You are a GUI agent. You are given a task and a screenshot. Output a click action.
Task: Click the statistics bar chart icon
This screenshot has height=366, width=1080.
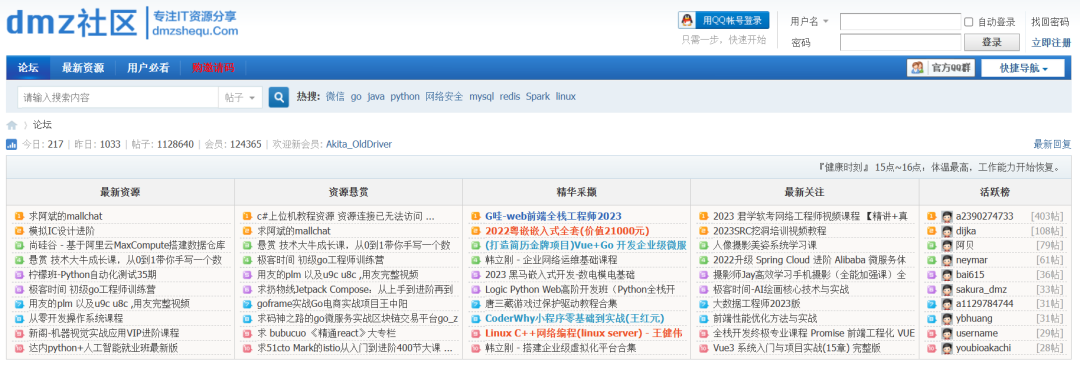click(12, 144)
